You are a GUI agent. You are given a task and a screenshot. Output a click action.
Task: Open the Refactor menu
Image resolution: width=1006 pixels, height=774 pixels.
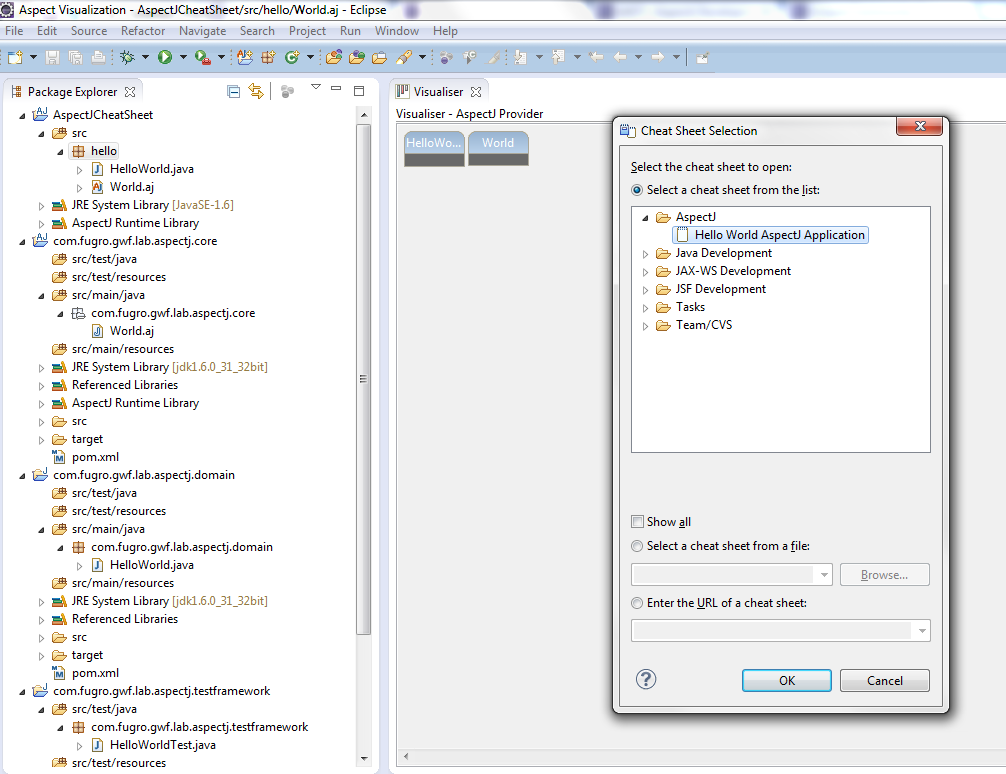143,31
